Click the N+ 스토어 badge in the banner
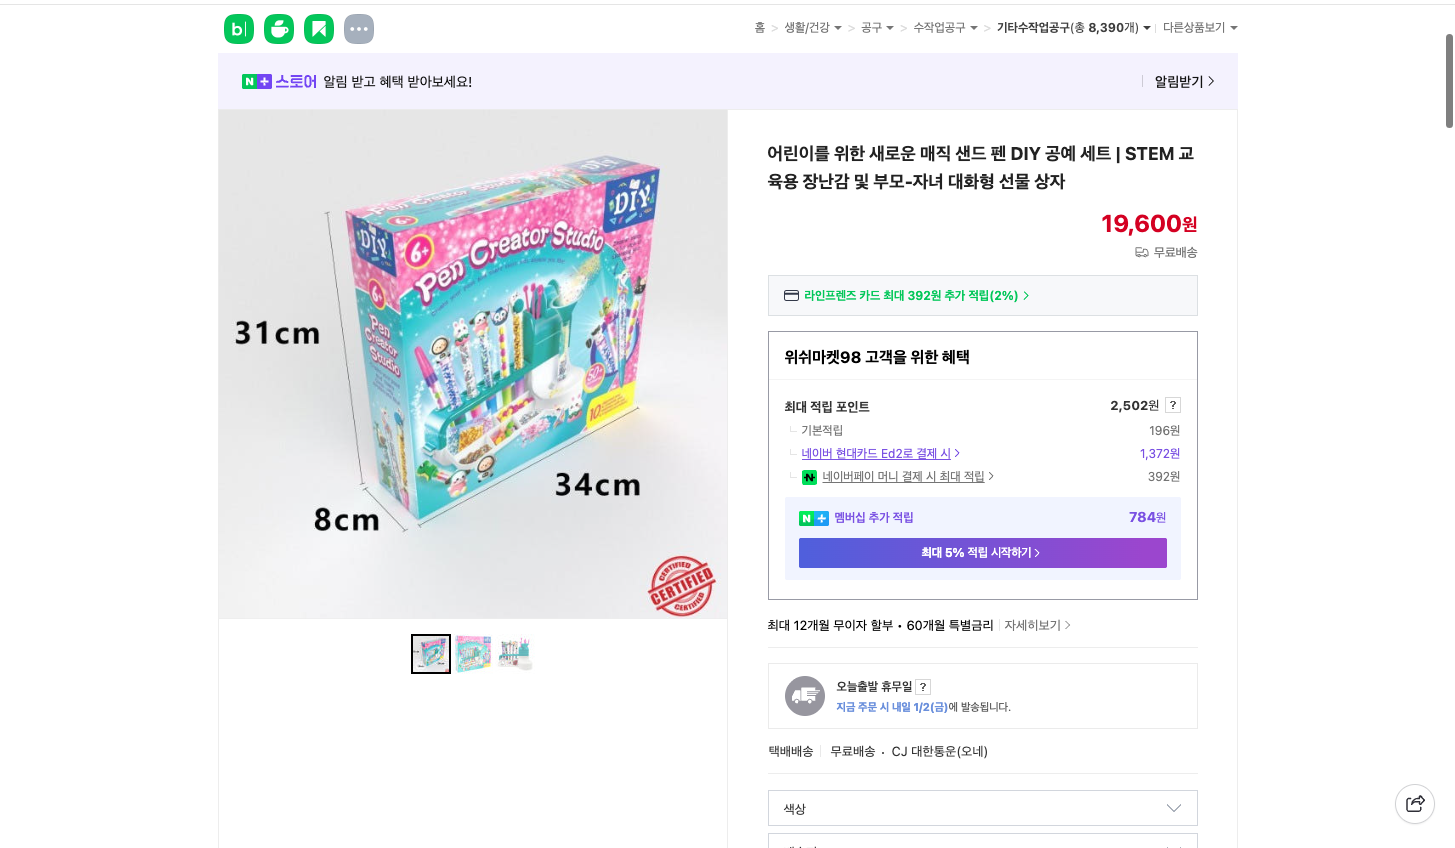 coord(280,81)
